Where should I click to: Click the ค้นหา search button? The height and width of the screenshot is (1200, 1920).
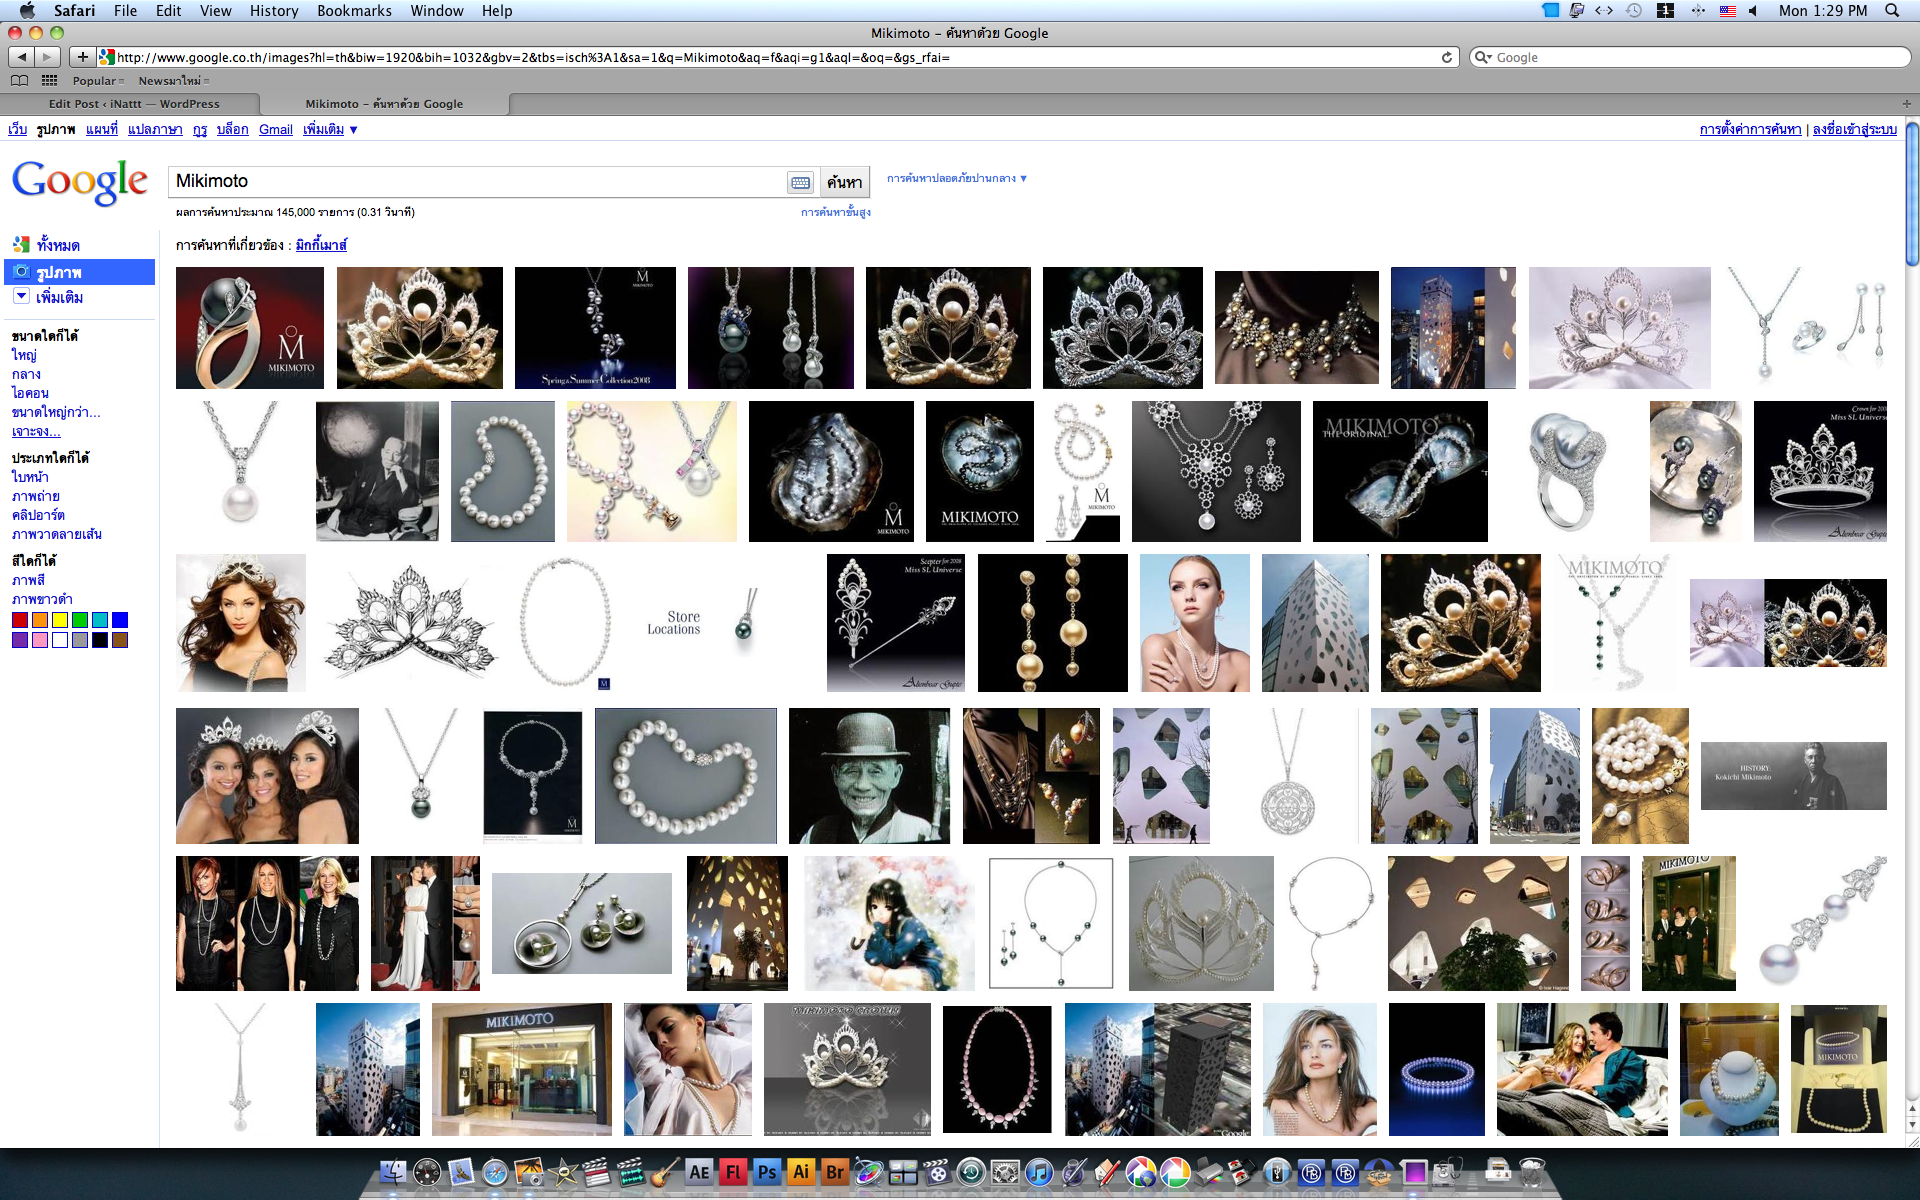coord(844,182)
